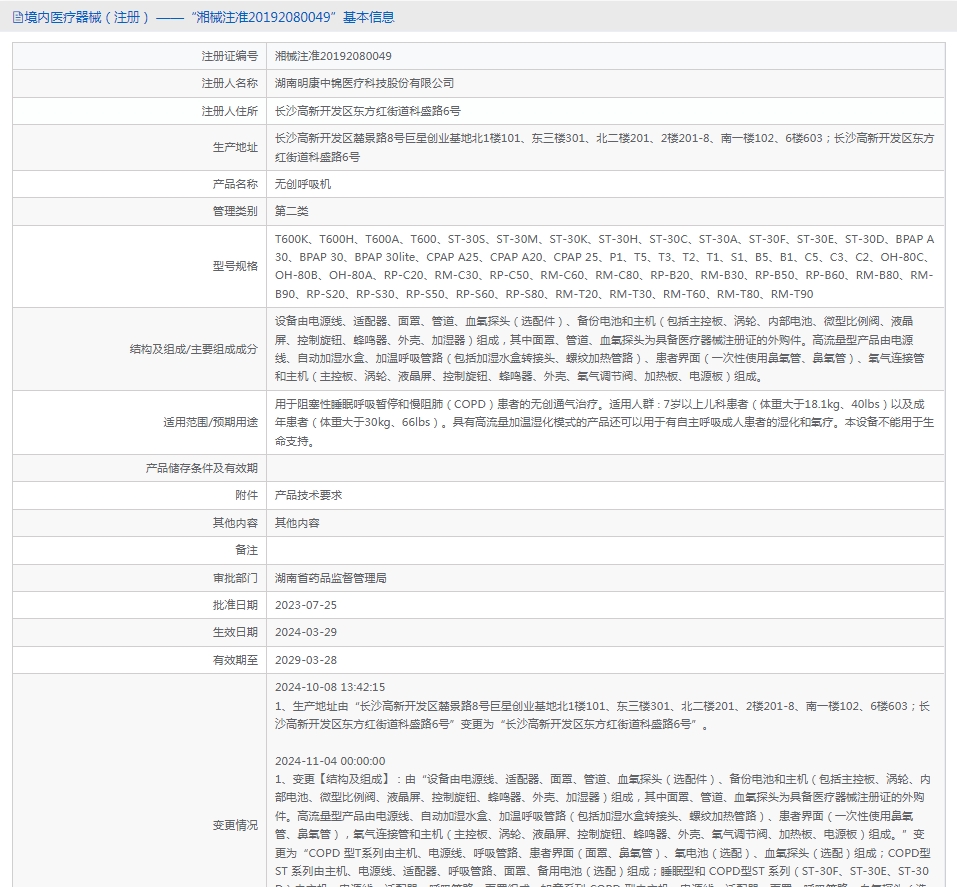Viewport: 957px width, 887px height.
Task: Select expiry date 2029-03-28
Action: coord(306,660)
